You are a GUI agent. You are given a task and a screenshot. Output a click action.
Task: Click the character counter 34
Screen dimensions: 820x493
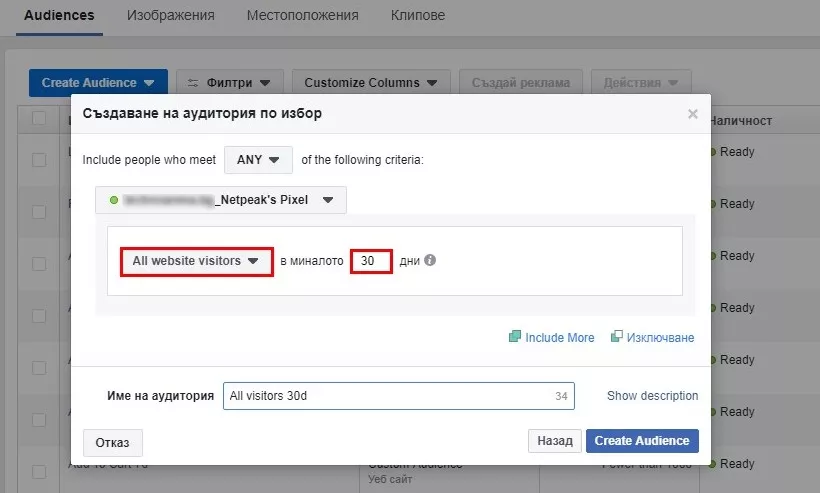click(561, 396)
